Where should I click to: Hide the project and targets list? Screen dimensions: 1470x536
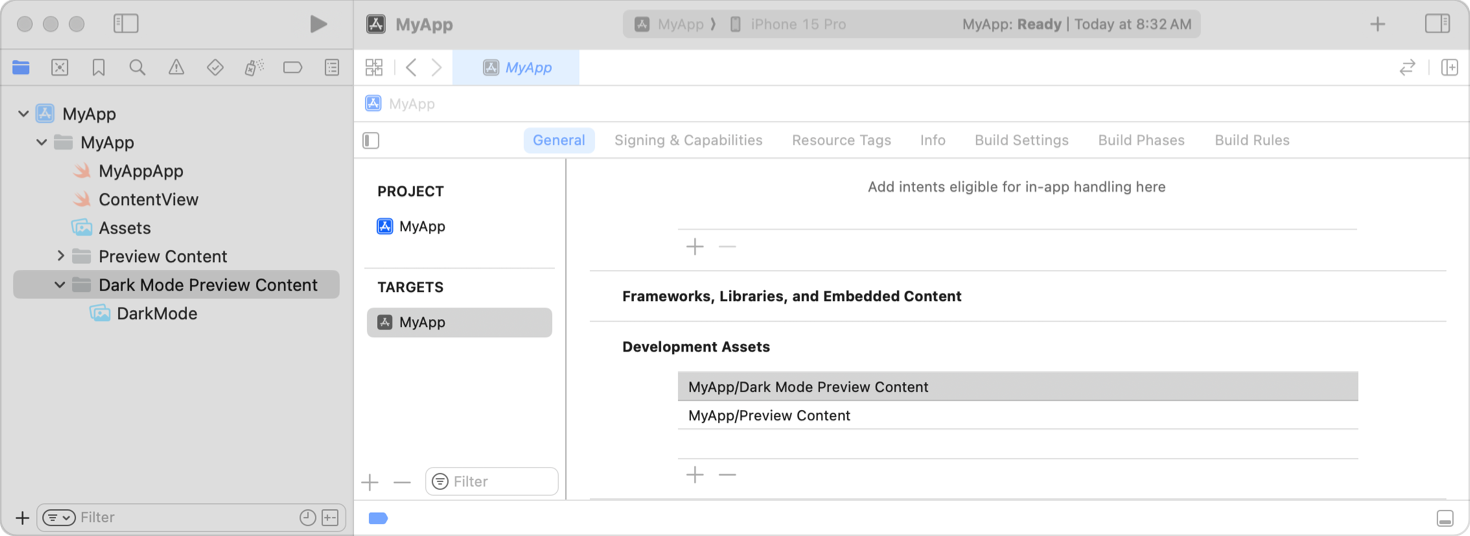[371, 141]
